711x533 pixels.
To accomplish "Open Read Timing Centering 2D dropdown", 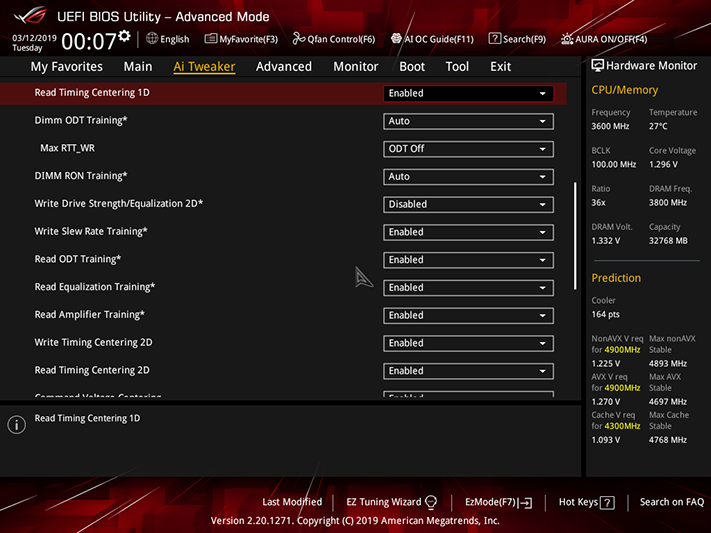I will point(468,371).
